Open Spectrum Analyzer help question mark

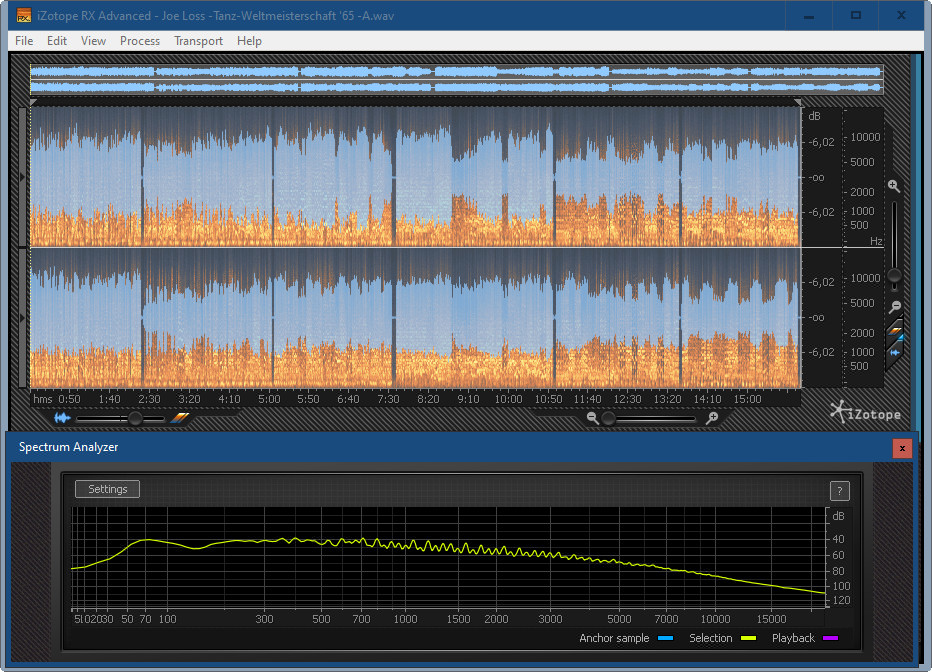point(839,490)
